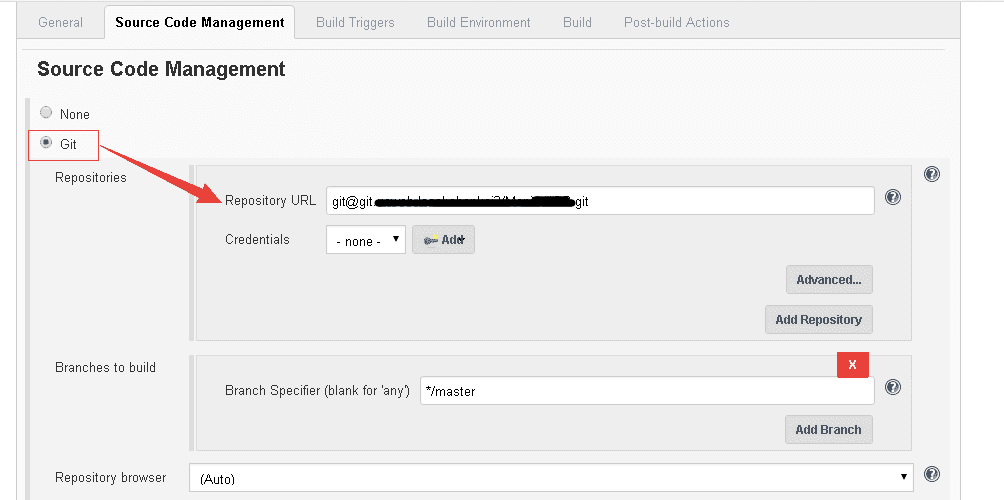1004x500 pixels.
Task: Click into the Repository URL input field
Action: 600,200
